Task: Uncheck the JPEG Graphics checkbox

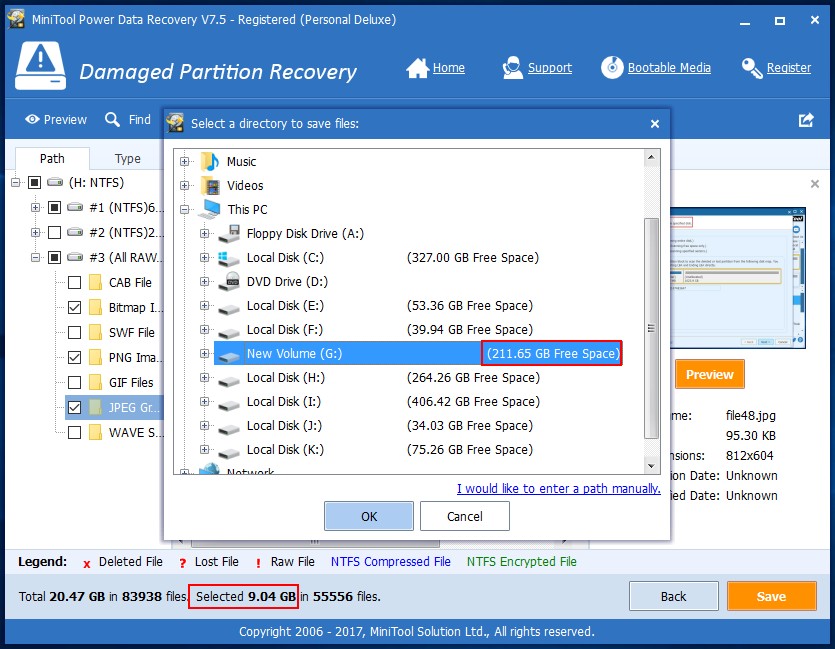Action: click(x=73, y=407)
